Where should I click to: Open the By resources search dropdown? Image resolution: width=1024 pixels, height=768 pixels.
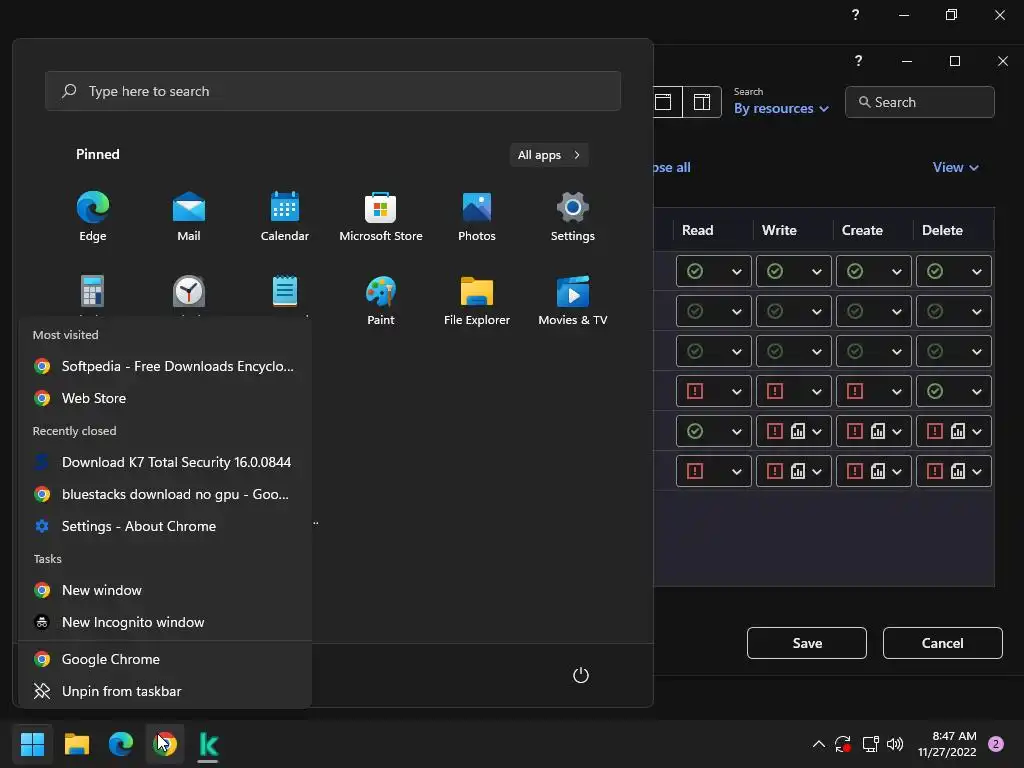click(x=781, y=108)
